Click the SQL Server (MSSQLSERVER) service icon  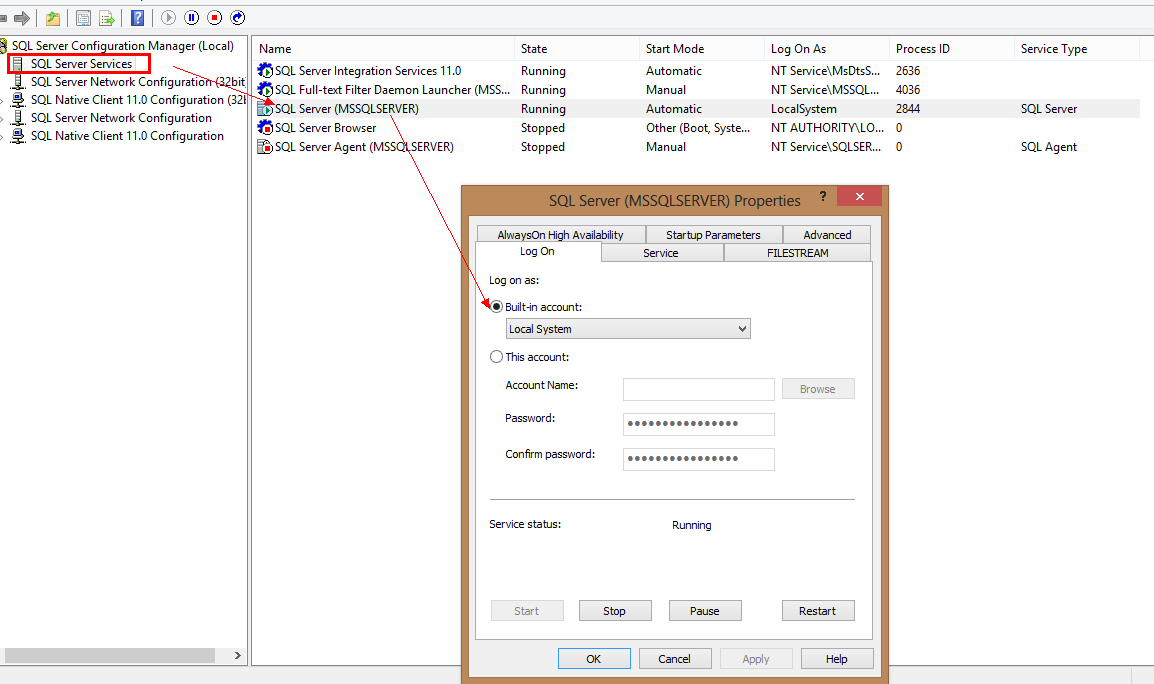(265, 109)
